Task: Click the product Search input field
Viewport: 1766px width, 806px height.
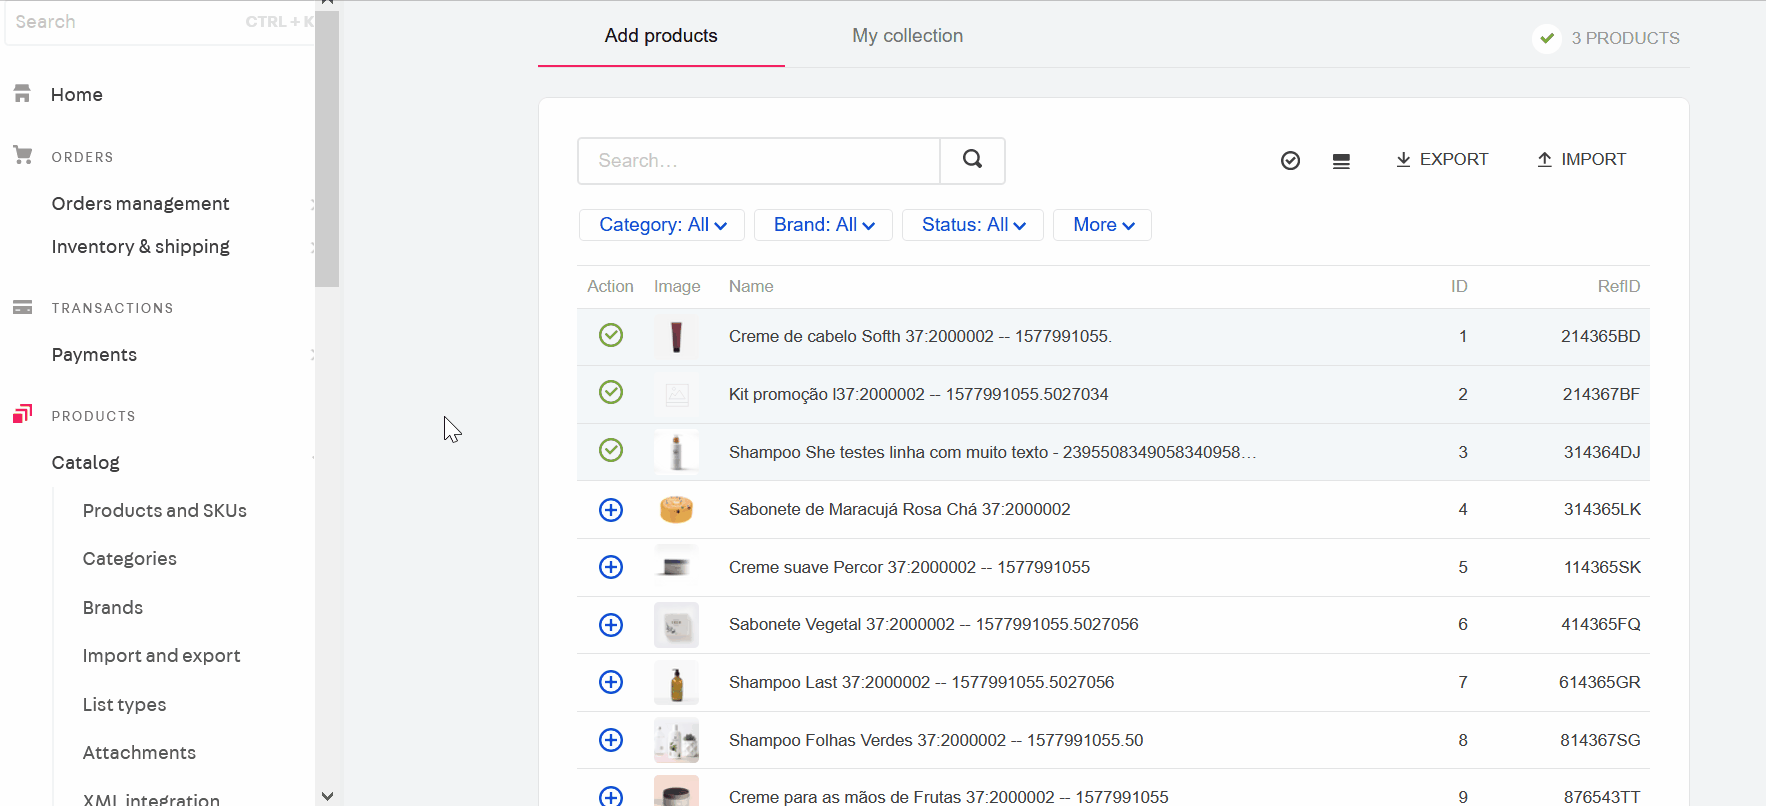Action: (x=759, y=161)
